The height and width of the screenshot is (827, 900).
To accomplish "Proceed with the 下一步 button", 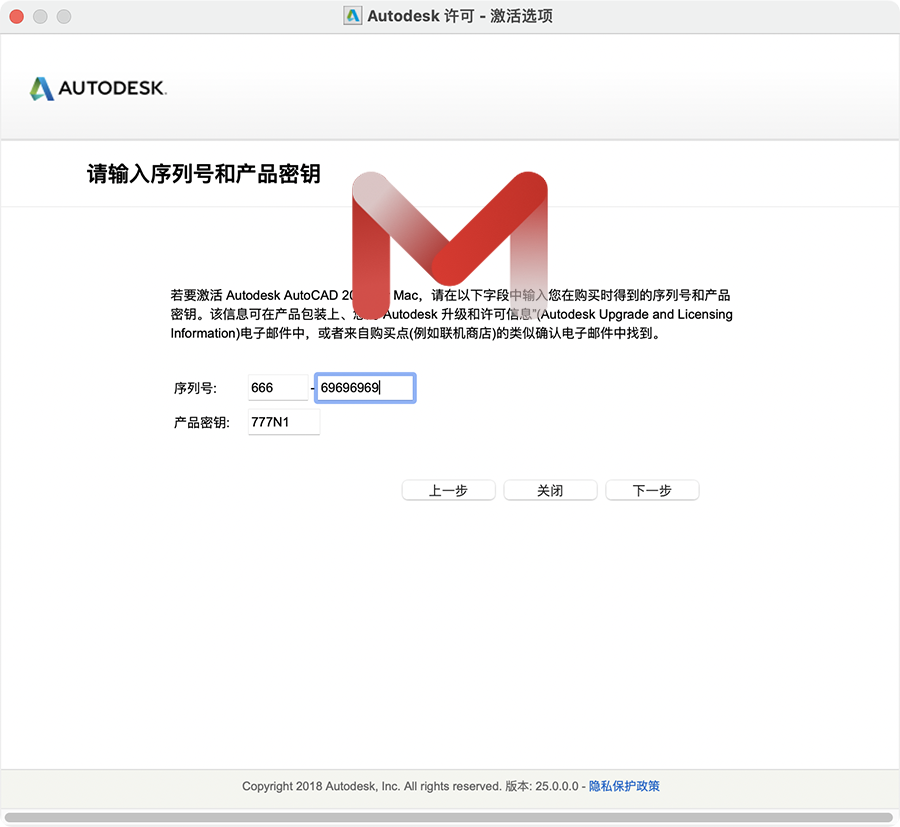I will [652, 491].
